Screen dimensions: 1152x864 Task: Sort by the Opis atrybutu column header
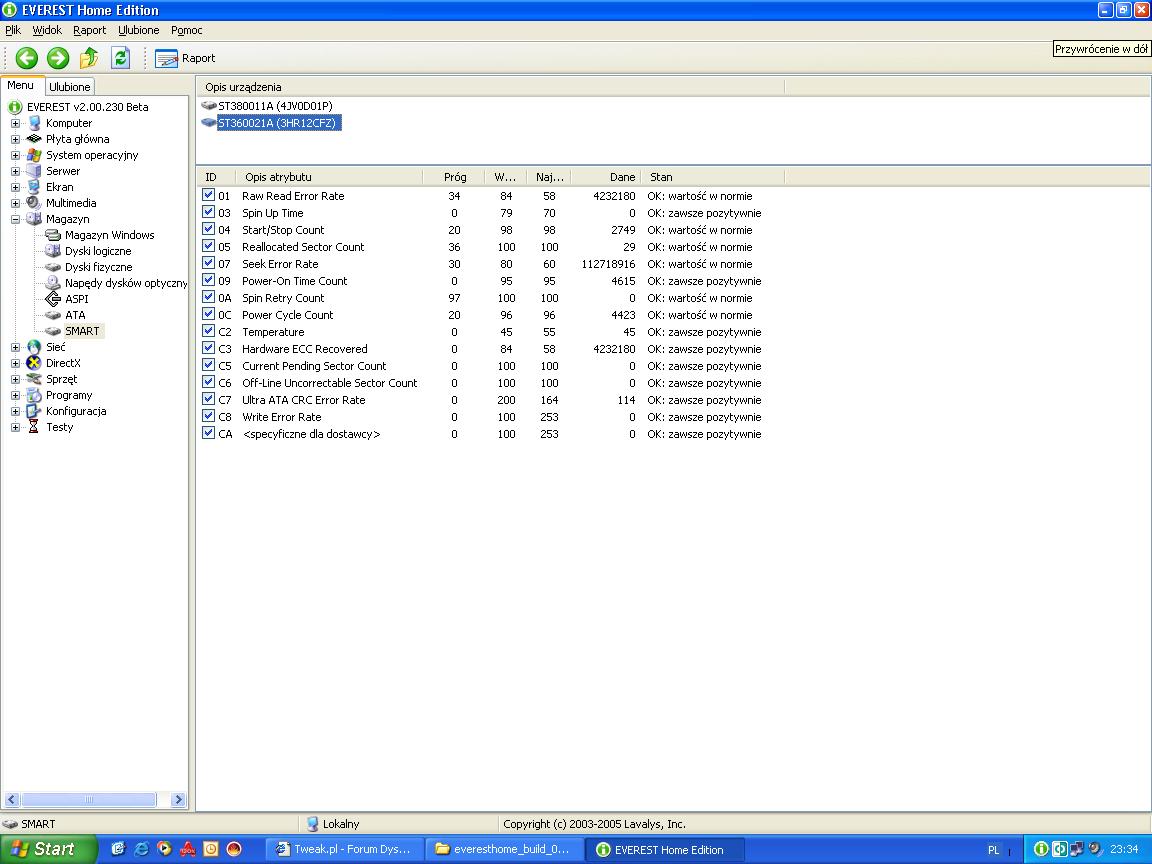tap(329, 177)
